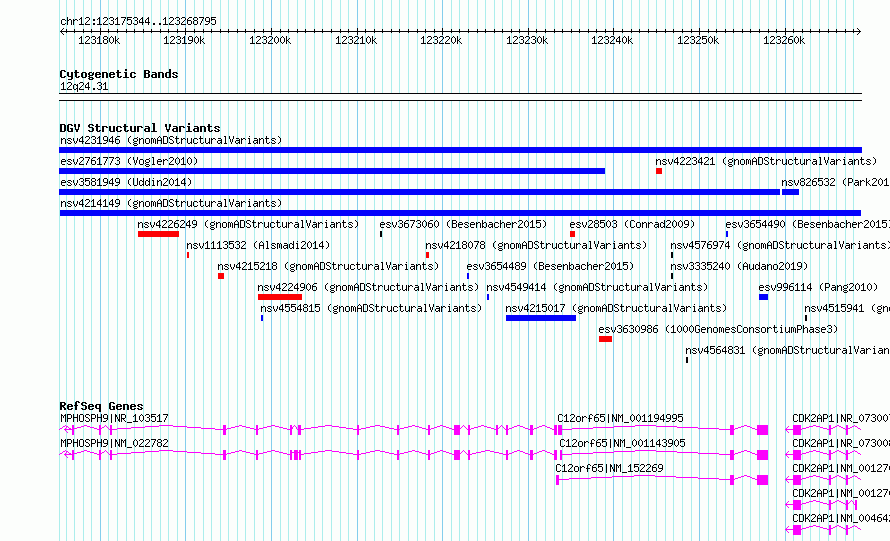The height and width of the screenshot is (541, 890).
Task: Click the 123260k ruler tick label
Action: pyautogui.click(x=784, y=40)
